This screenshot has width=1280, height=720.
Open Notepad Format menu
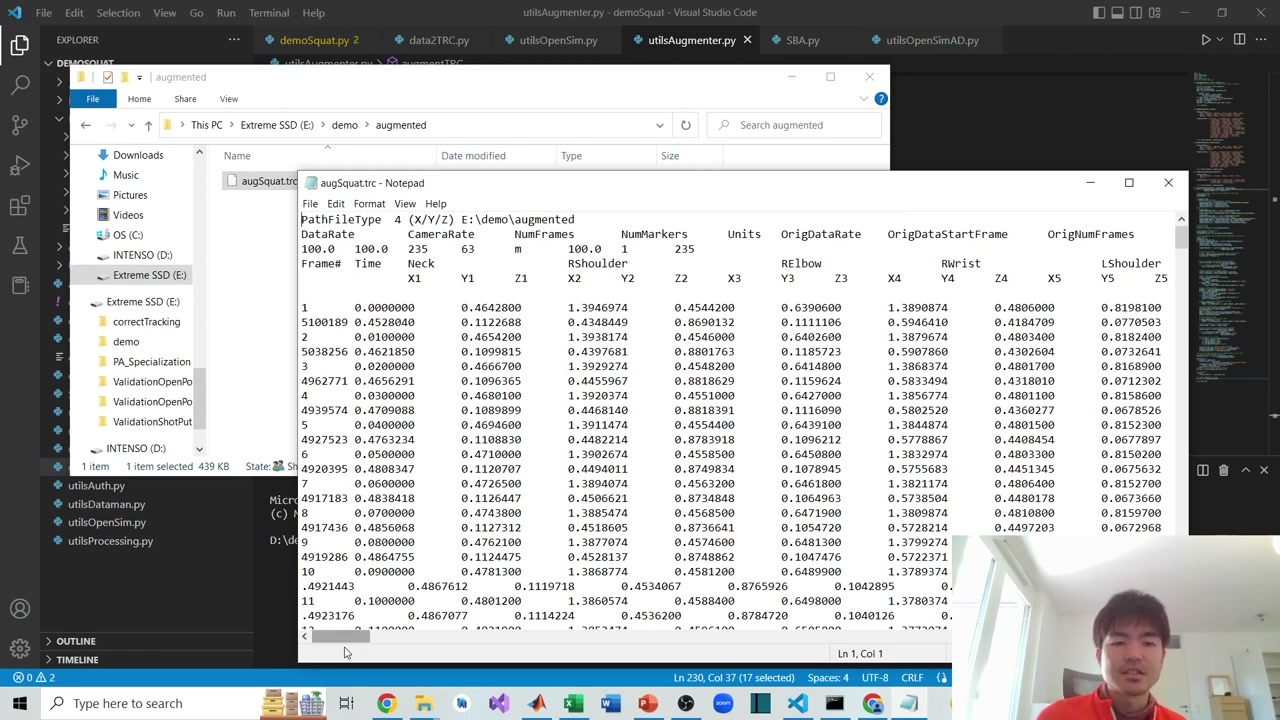click(x=369, y=204)
